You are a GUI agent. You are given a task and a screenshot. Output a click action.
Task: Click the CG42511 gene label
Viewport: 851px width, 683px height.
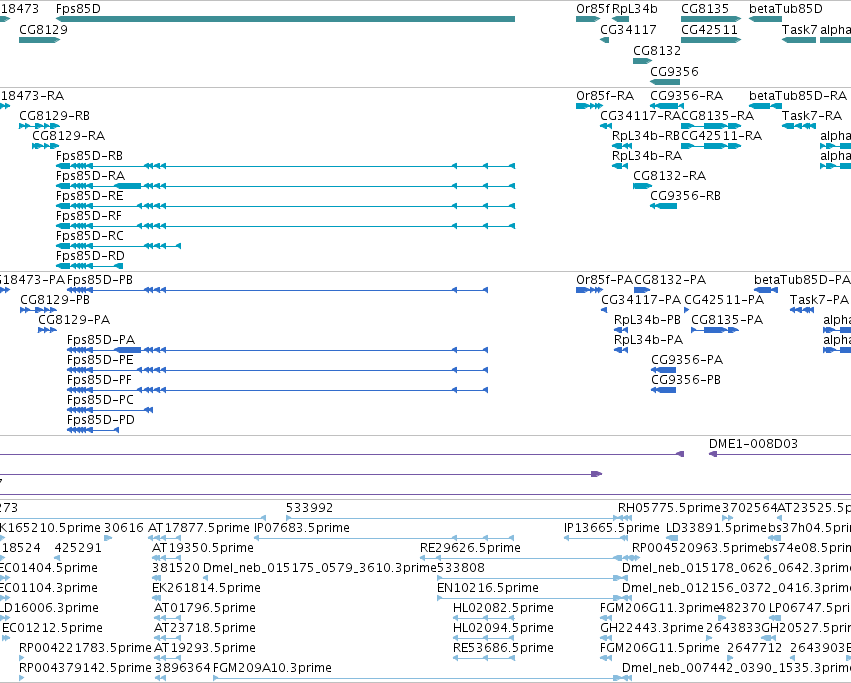click(709, 29)
